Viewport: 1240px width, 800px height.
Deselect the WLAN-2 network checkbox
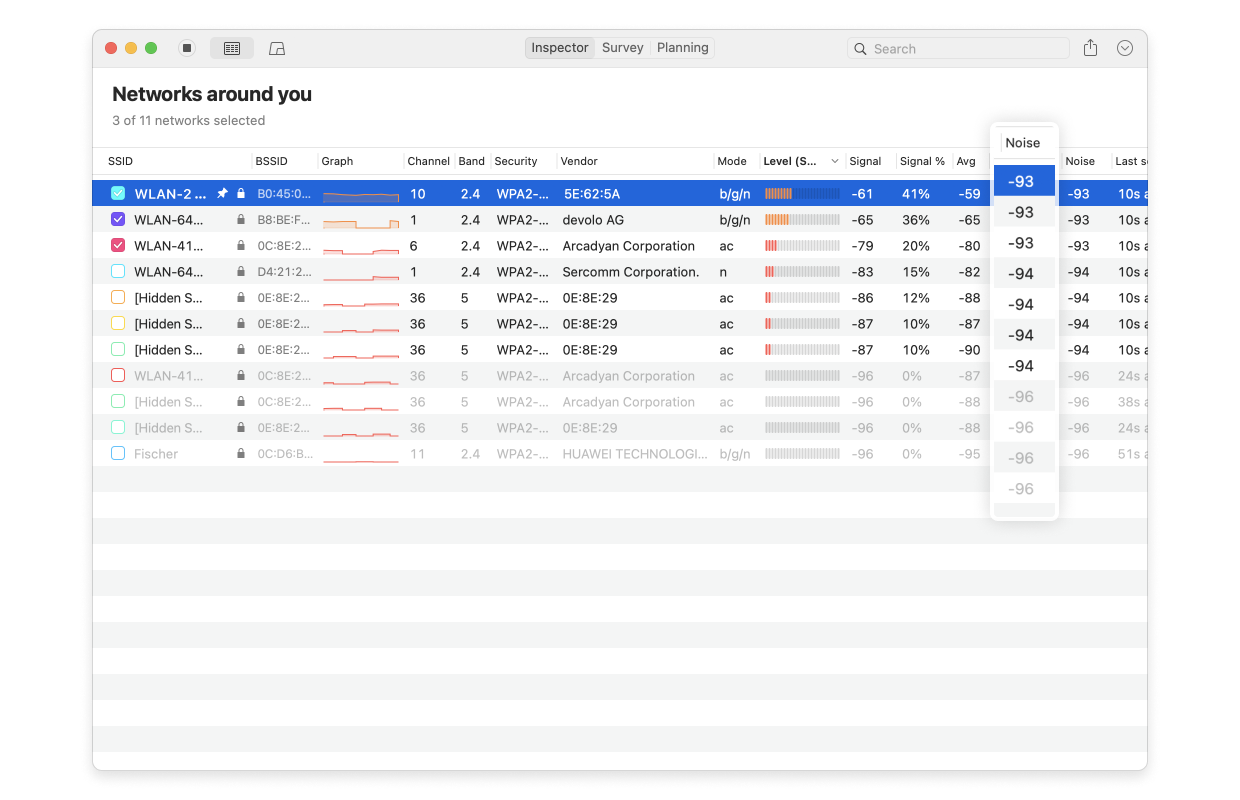[117, 193]
